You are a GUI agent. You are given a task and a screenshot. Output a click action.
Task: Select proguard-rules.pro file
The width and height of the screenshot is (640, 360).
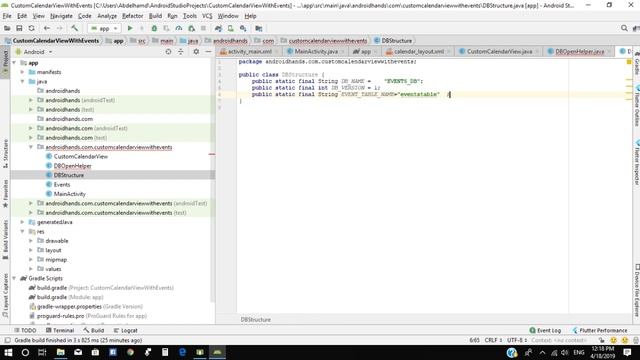(x=87, y=316)
